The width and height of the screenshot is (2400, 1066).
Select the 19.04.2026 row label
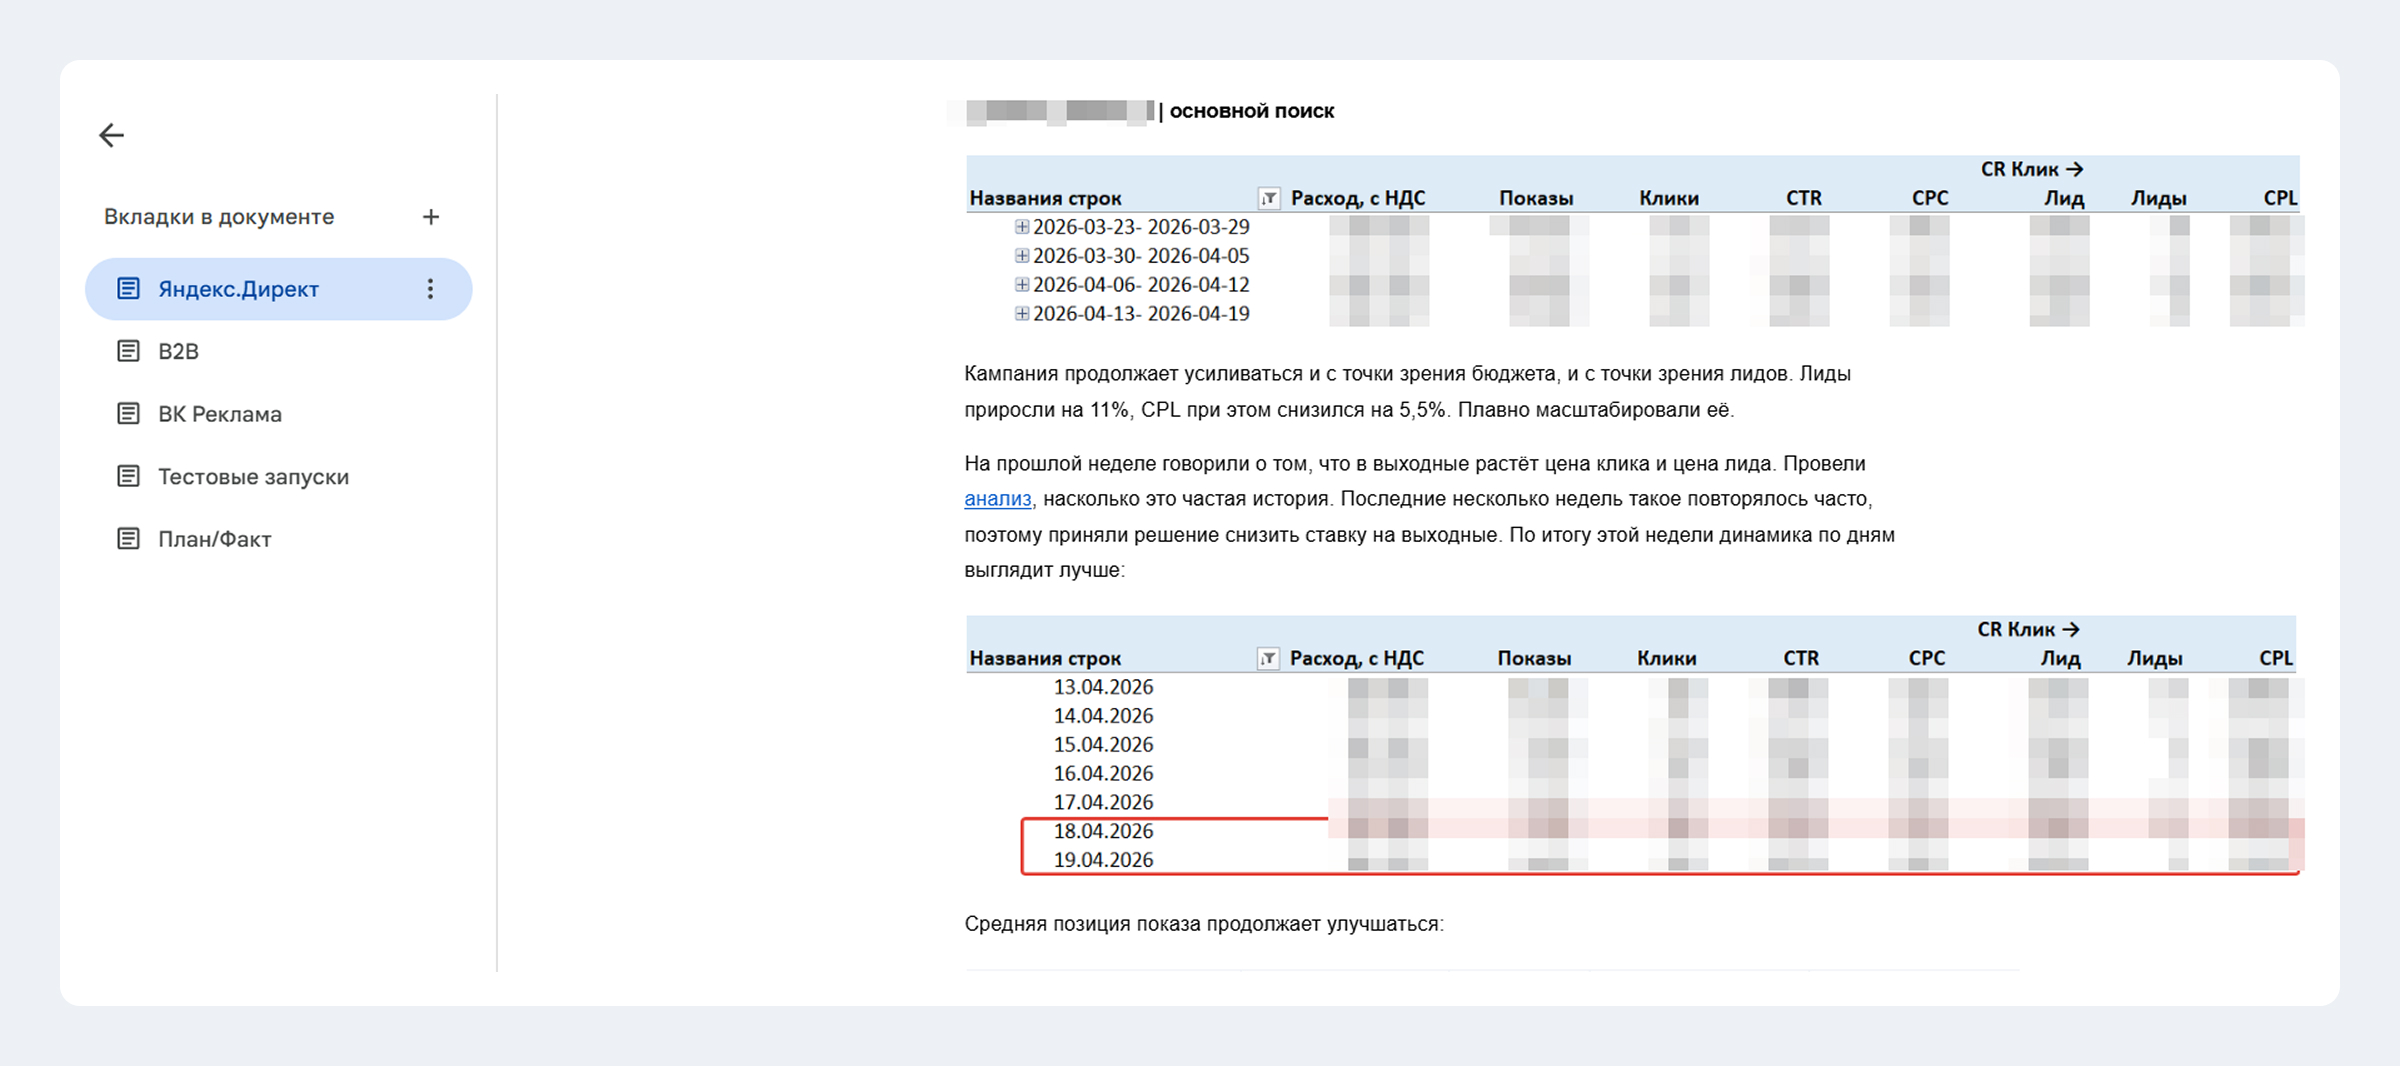click(x=1103, y=860)
